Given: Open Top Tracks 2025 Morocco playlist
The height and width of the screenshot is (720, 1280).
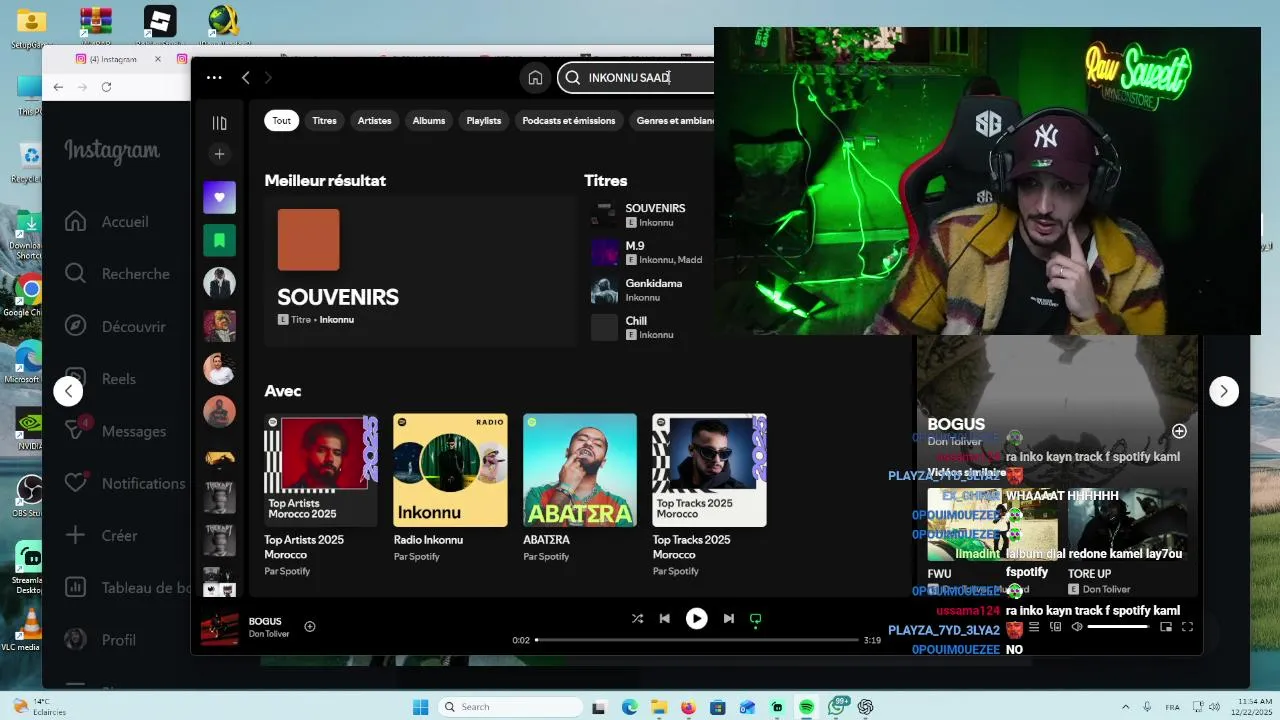Looking at the screenshot, I should [x=709, y=496].
